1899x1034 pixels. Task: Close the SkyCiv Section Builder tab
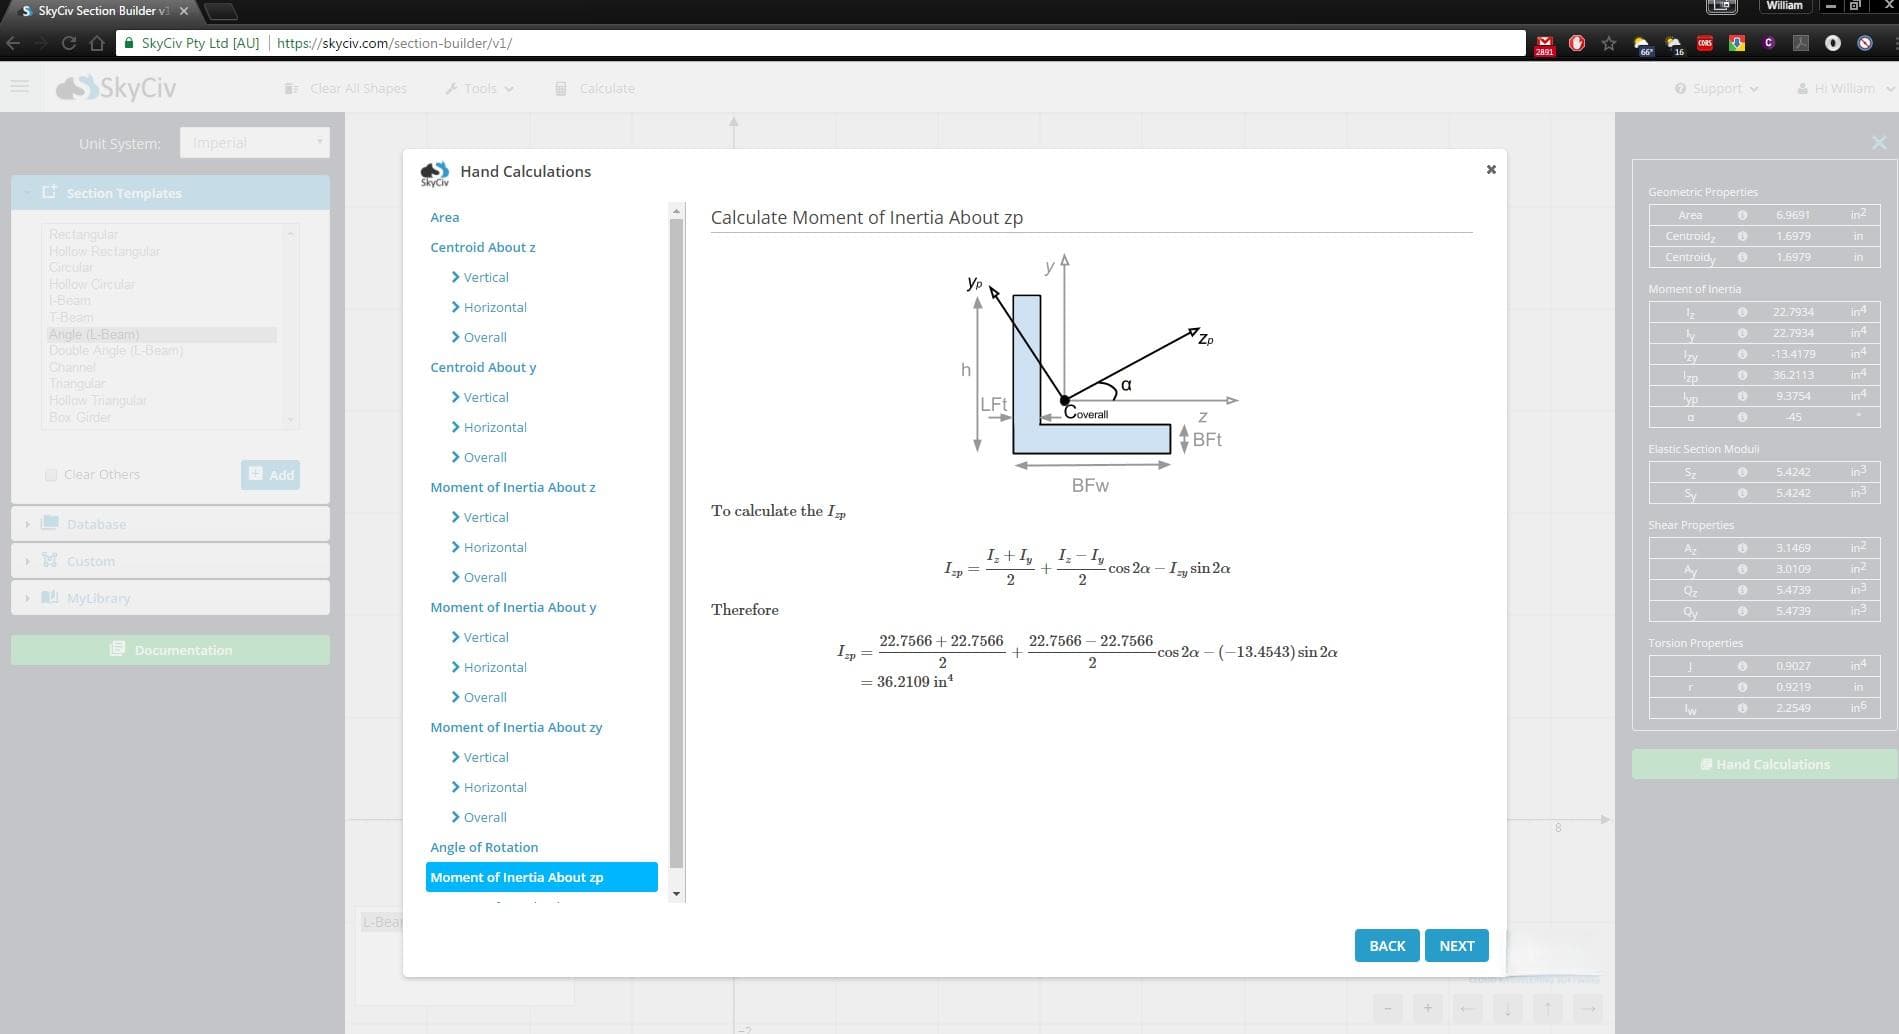pos(184,11)
